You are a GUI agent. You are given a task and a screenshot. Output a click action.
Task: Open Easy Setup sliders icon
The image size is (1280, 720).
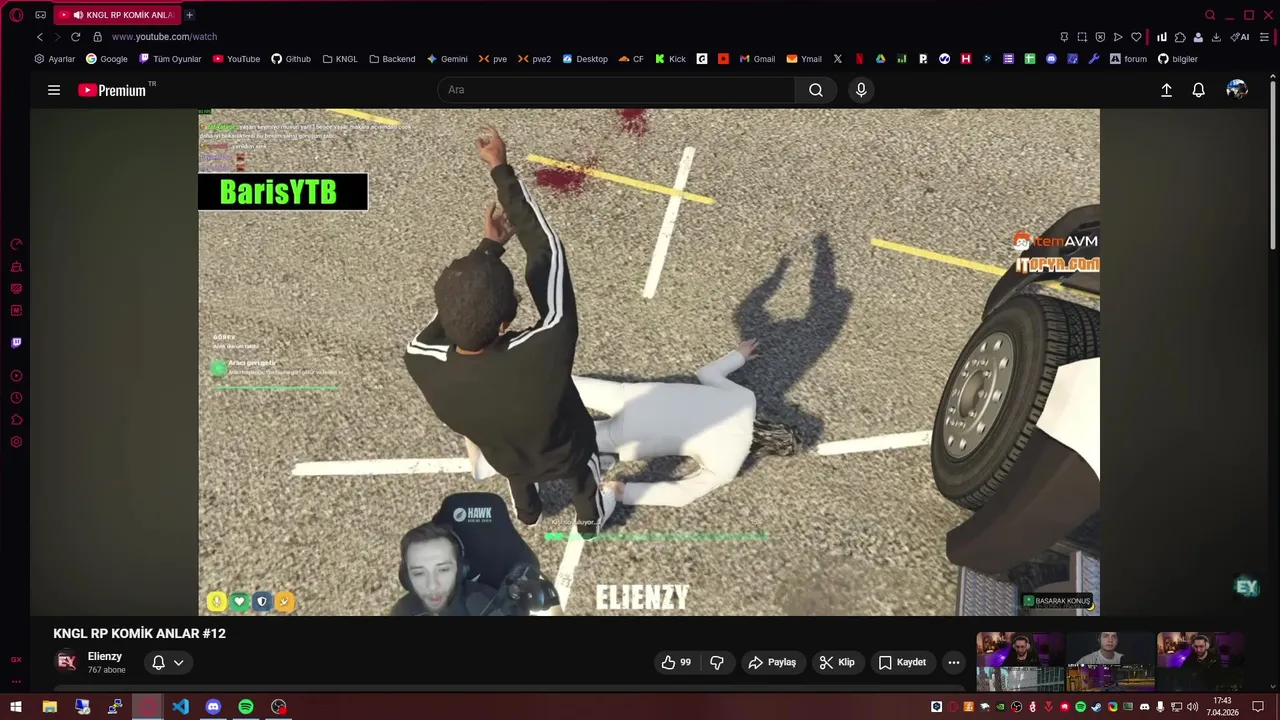click(x=1265, y=37)
